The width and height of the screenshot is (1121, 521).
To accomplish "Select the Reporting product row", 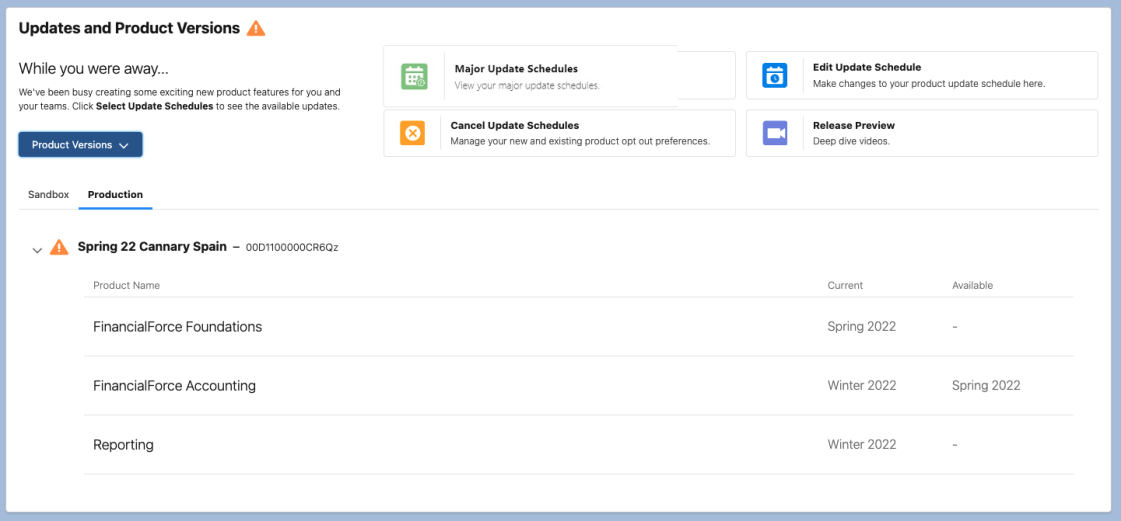I will coord(123,445).
